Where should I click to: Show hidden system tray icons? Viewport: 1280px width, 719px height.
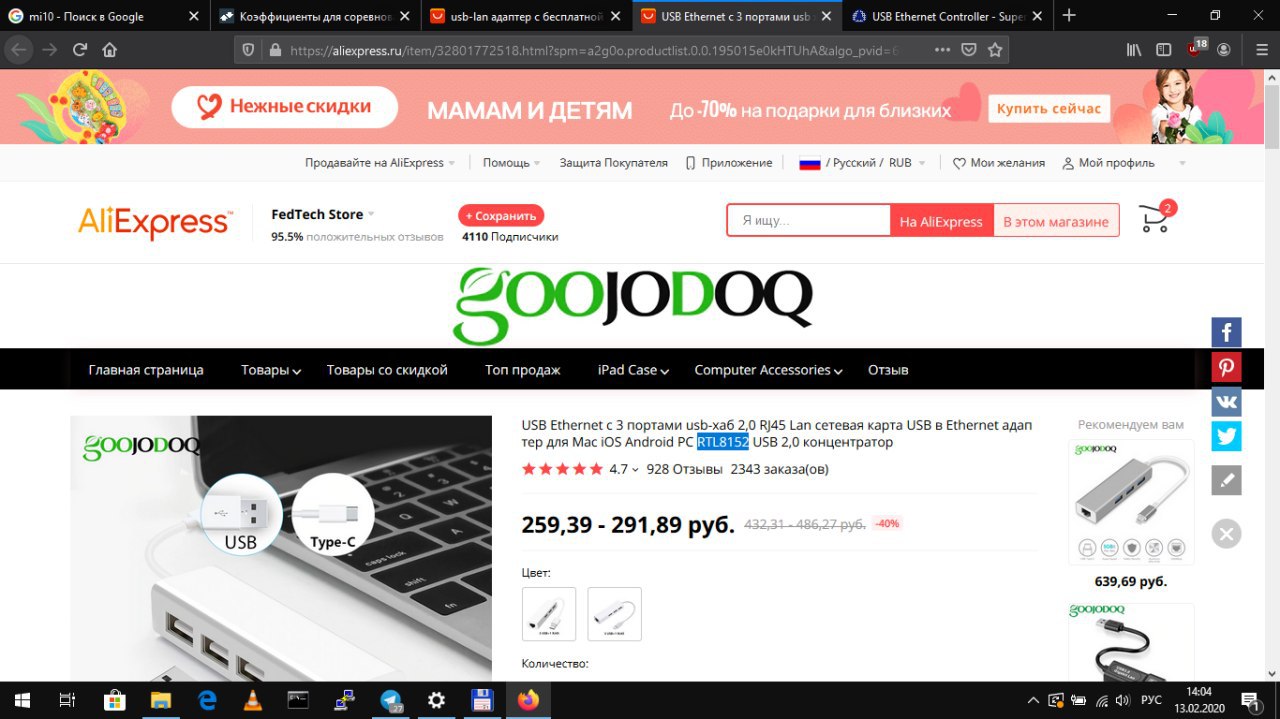[x=1033, y=700]
